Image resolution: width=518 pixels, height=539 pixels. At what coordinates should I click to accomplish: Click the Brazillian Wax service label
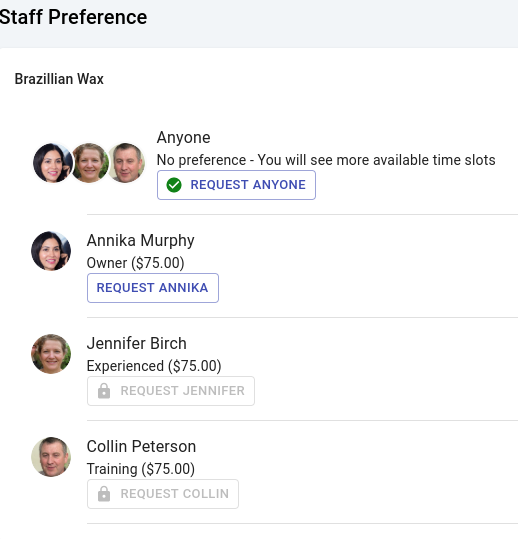[x=59, y=79]
